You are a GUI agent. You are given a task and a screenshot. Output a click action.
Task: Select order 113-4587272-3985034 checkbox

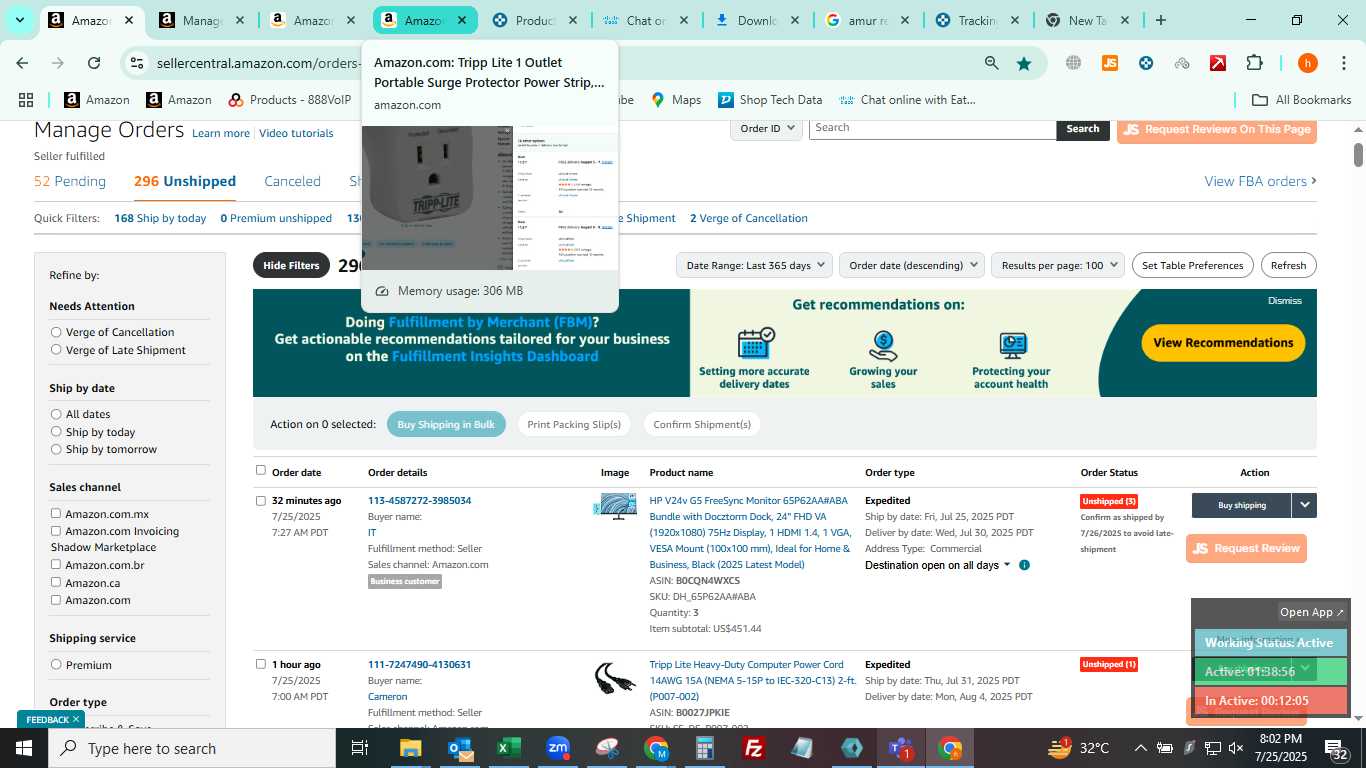(261, 501)
